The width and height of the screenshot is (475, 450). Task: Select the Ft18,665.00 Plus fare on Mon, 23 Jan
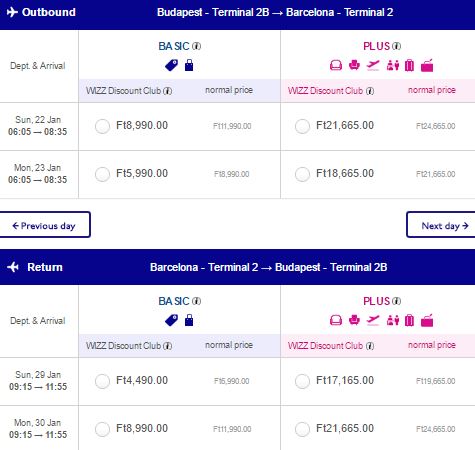tap(302, 174)
